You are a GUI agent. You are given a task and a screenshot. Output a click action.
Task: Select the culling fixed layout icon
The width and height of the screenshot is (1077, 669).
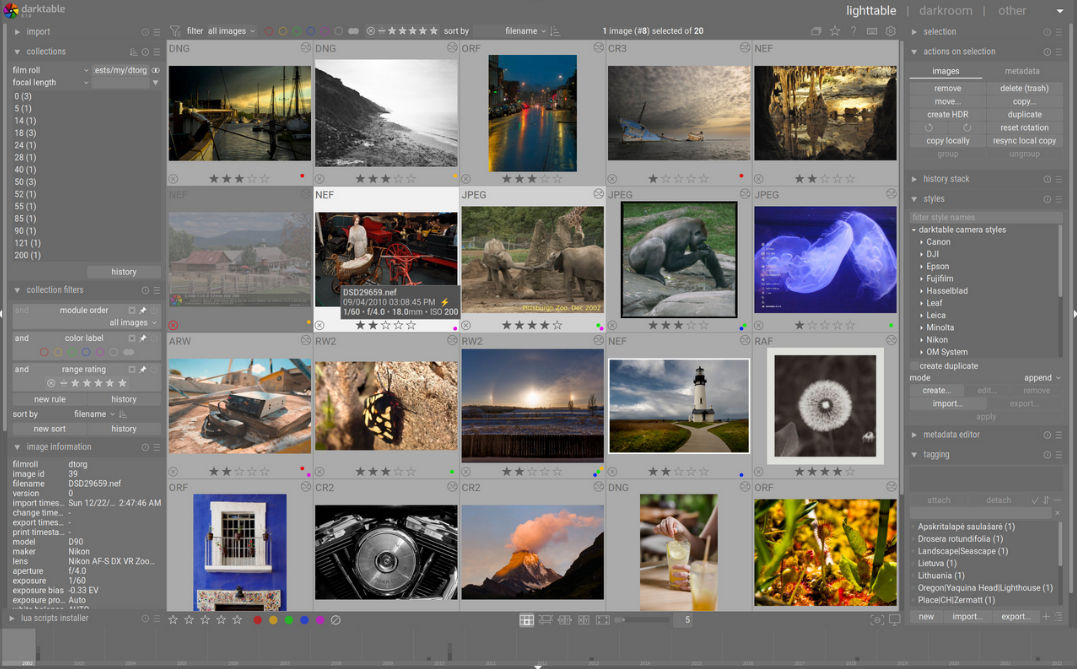coord(565,620)
